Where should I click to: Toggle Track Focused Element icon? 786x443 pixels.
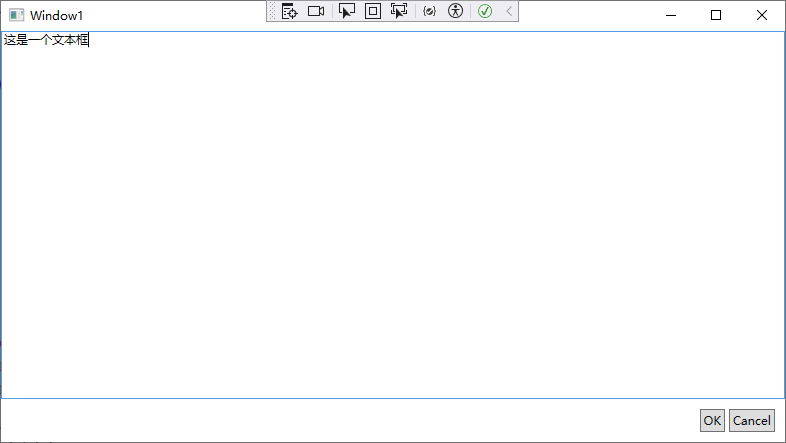pyautogui.click(x=399, y=11)
